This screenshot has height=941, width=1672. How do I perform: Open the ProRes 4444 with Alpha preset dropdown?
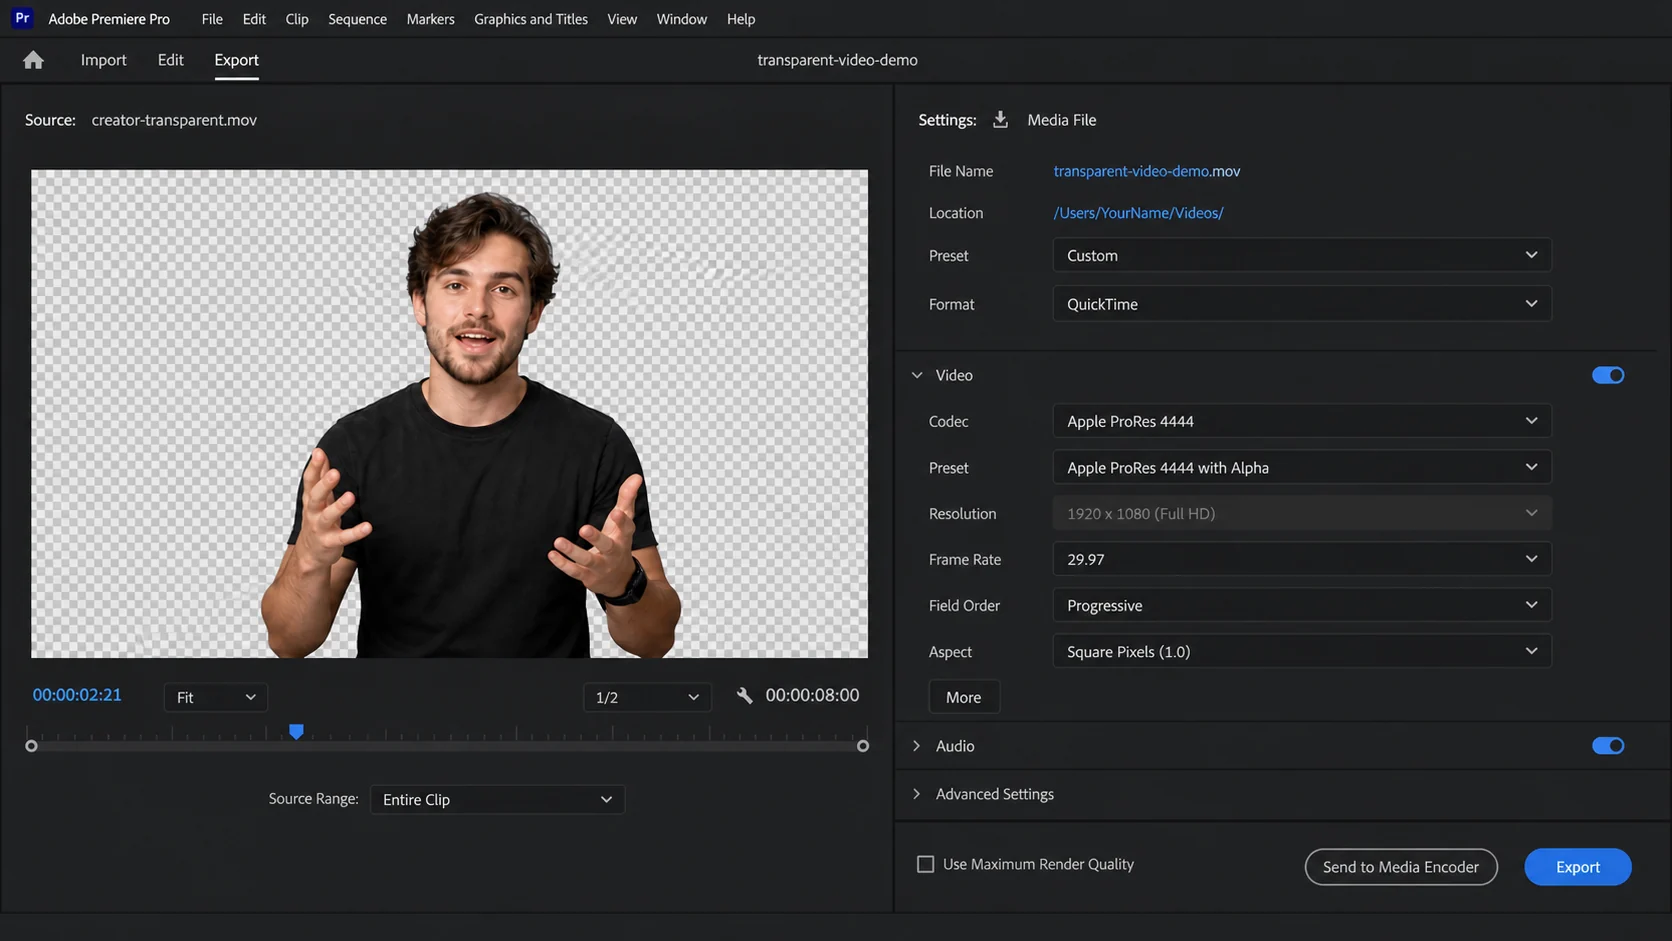coord(1302,467)
